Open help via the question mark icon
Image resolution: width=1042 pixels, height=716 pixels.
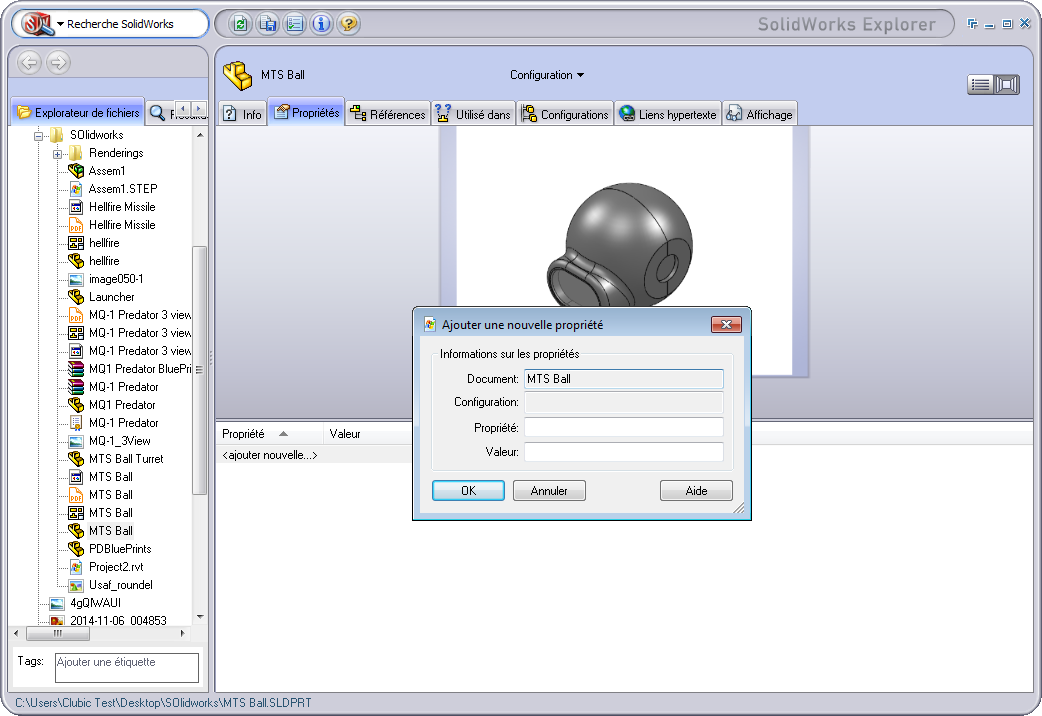348,24
